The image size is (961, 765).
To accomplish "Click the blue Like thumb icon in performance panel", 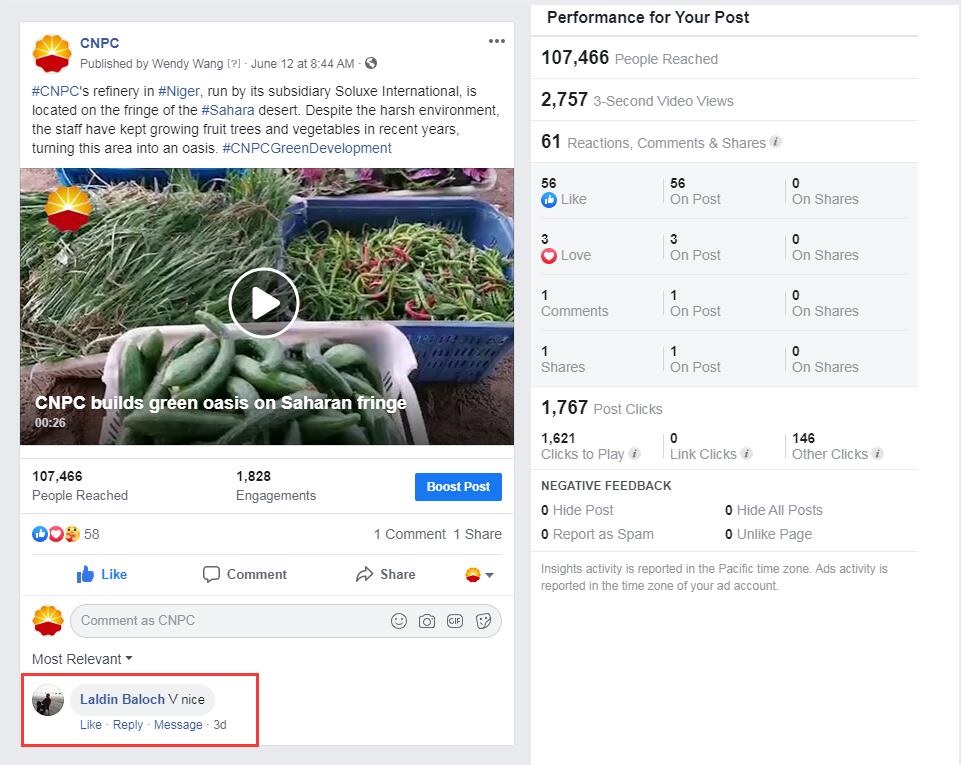I will pyautogui.click(x=549, y=200).
